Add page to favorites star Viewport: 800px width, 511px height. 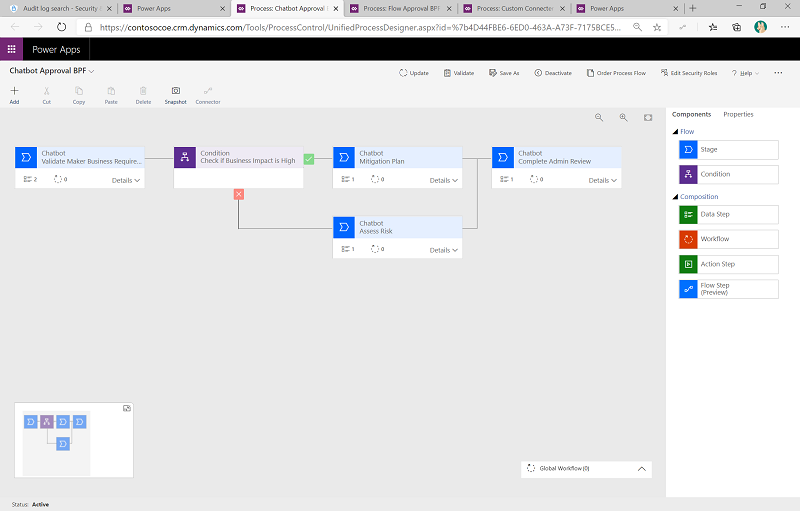pyautogui.click(x=657, y=27)
